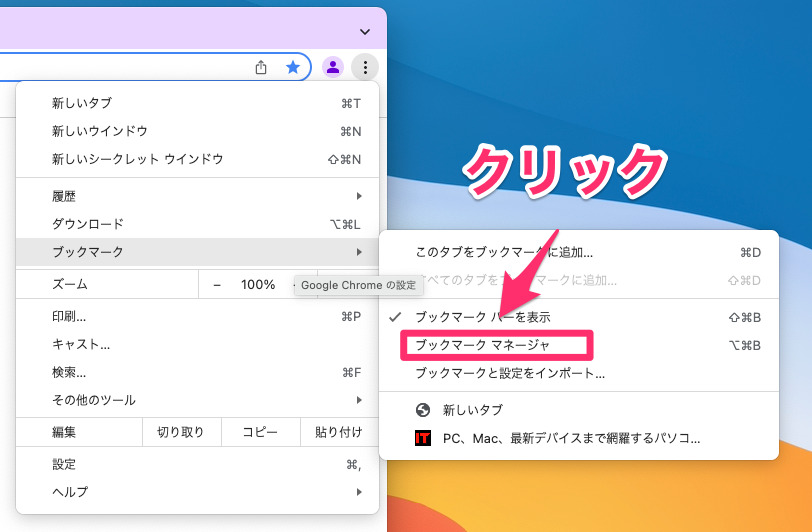Image resolution: width=812 pixels, height=532 pixels.
Task: Expand the ヘルプ submenu arrow
Action: (358, 492)
